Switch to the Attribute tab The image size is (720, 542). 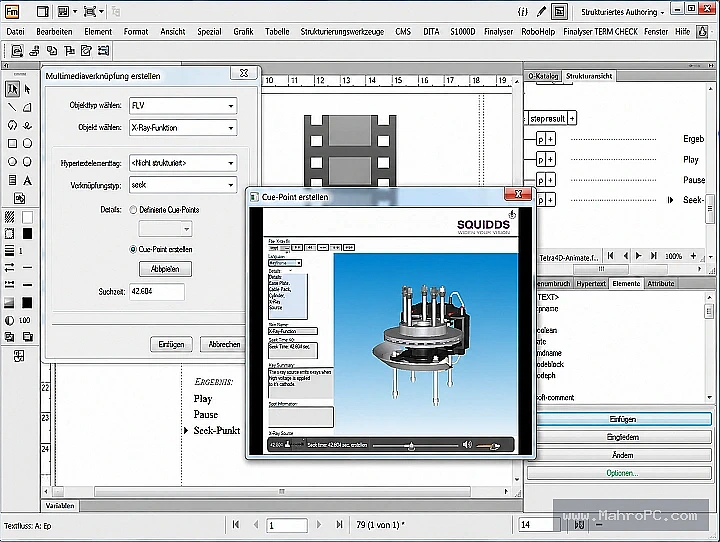660,284
